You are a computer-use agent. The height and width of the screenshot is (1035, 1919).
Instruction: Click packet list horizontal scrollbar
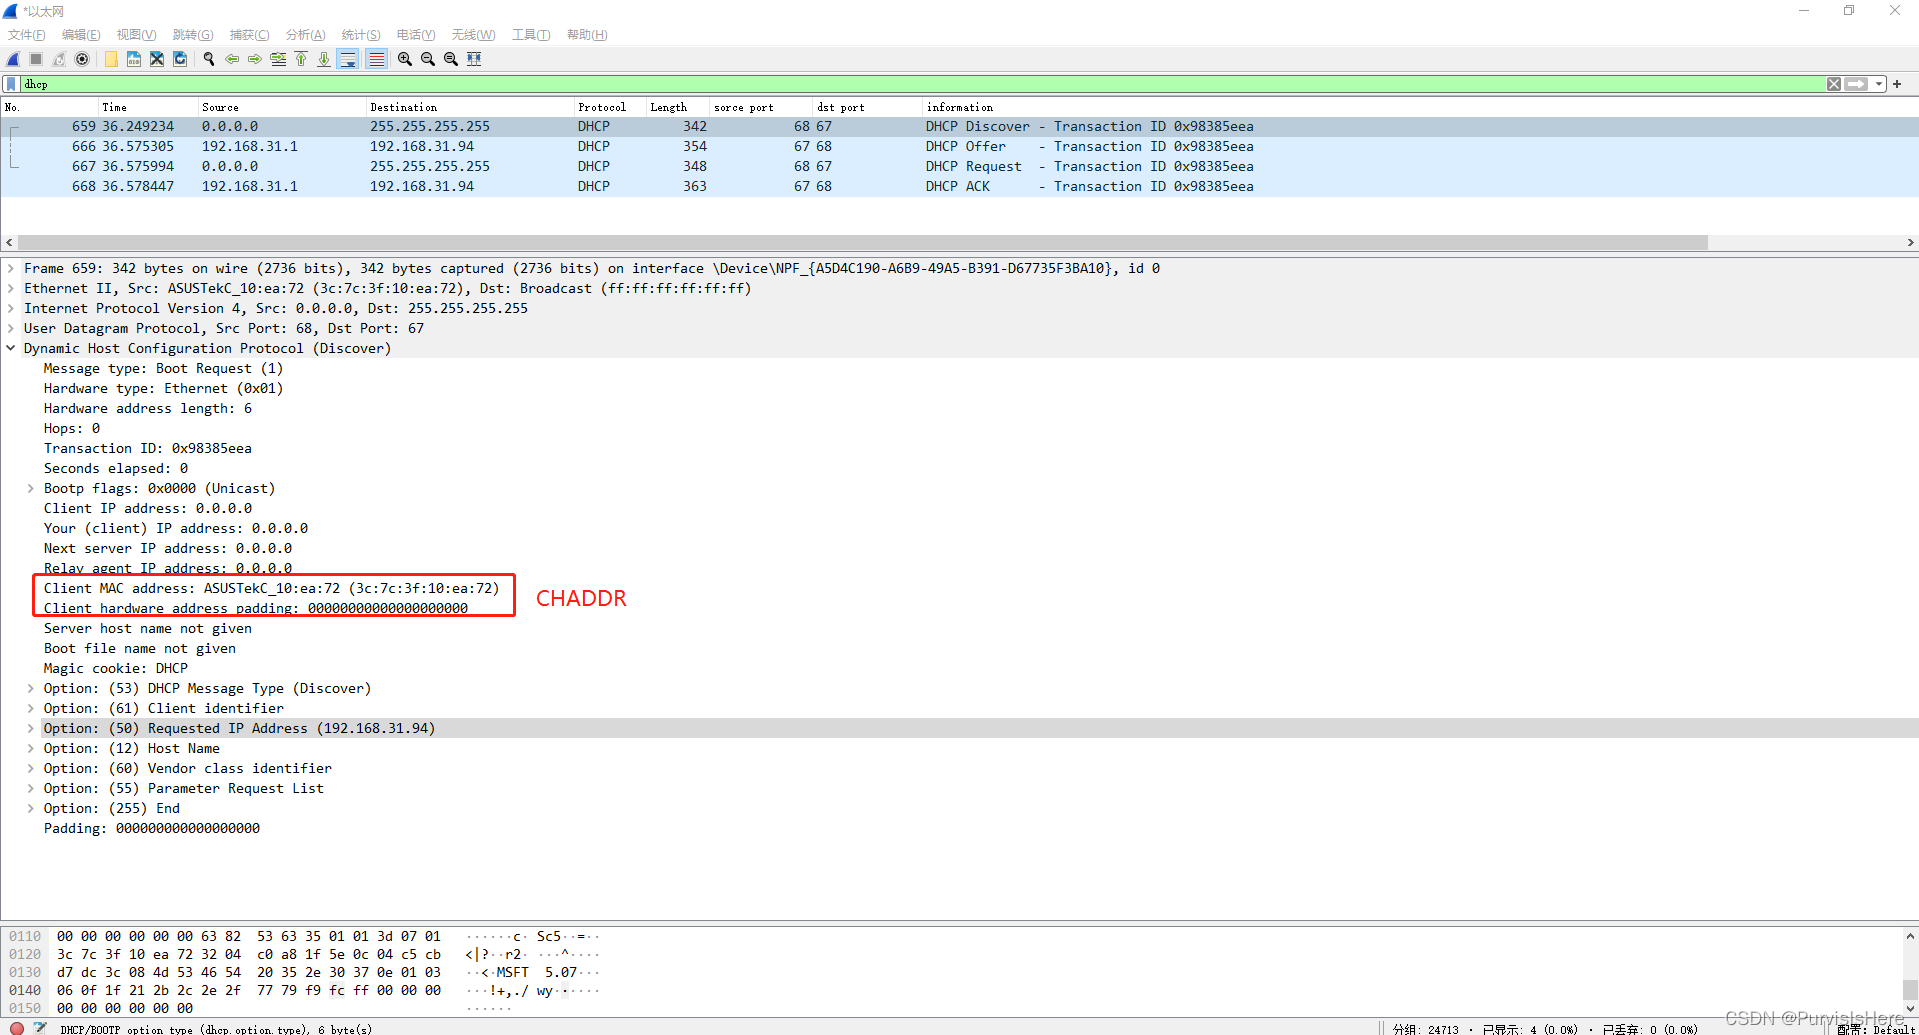coord(862,242)
